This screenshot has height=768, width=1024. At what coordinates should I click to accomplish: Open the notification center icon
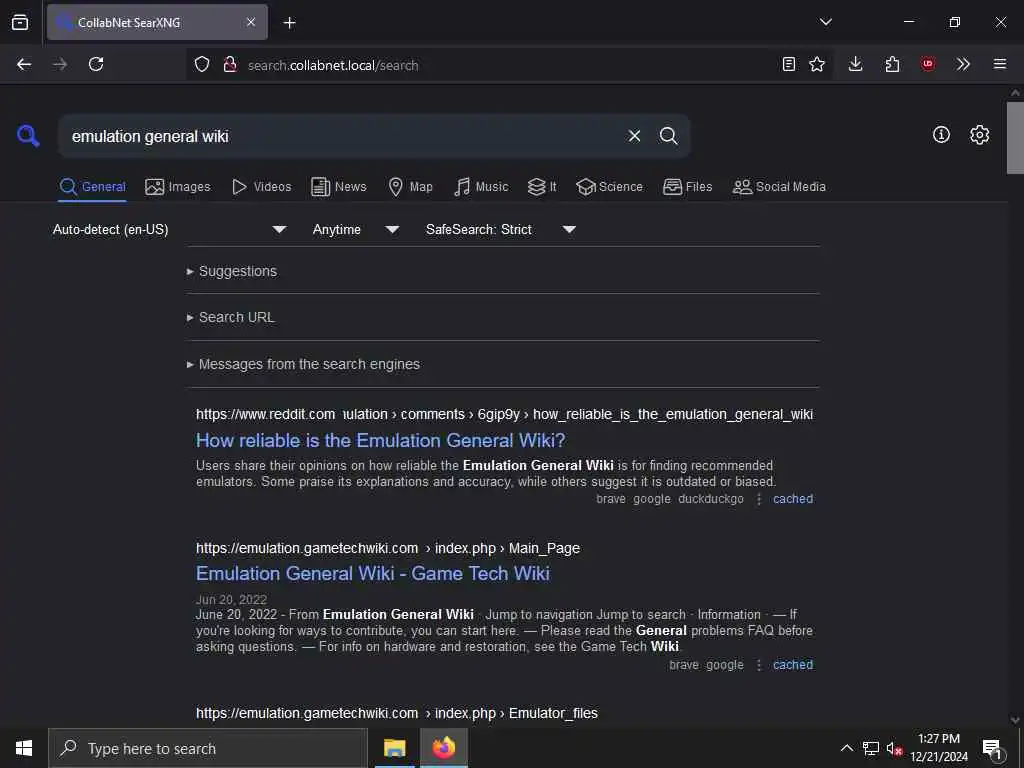992,748
